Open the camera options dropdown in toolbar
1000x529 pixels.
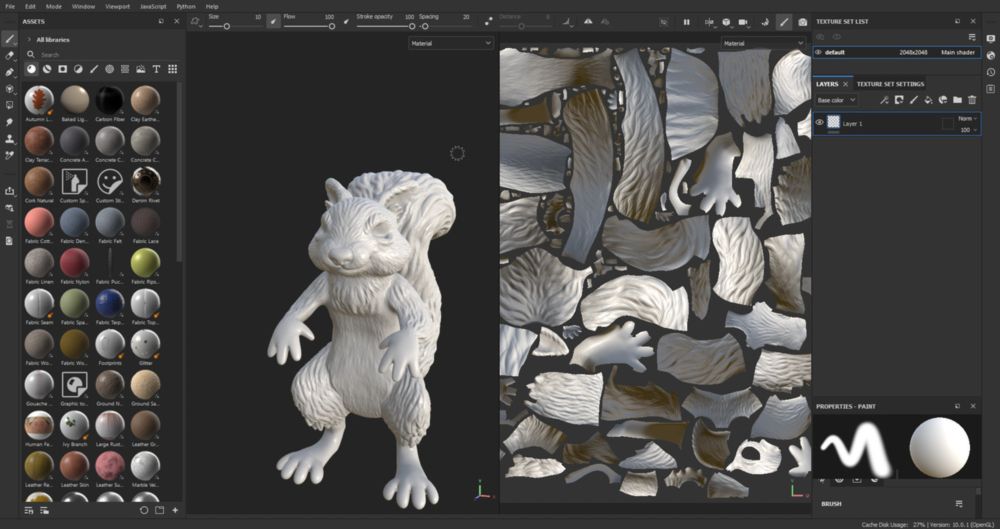pos(744,22)
